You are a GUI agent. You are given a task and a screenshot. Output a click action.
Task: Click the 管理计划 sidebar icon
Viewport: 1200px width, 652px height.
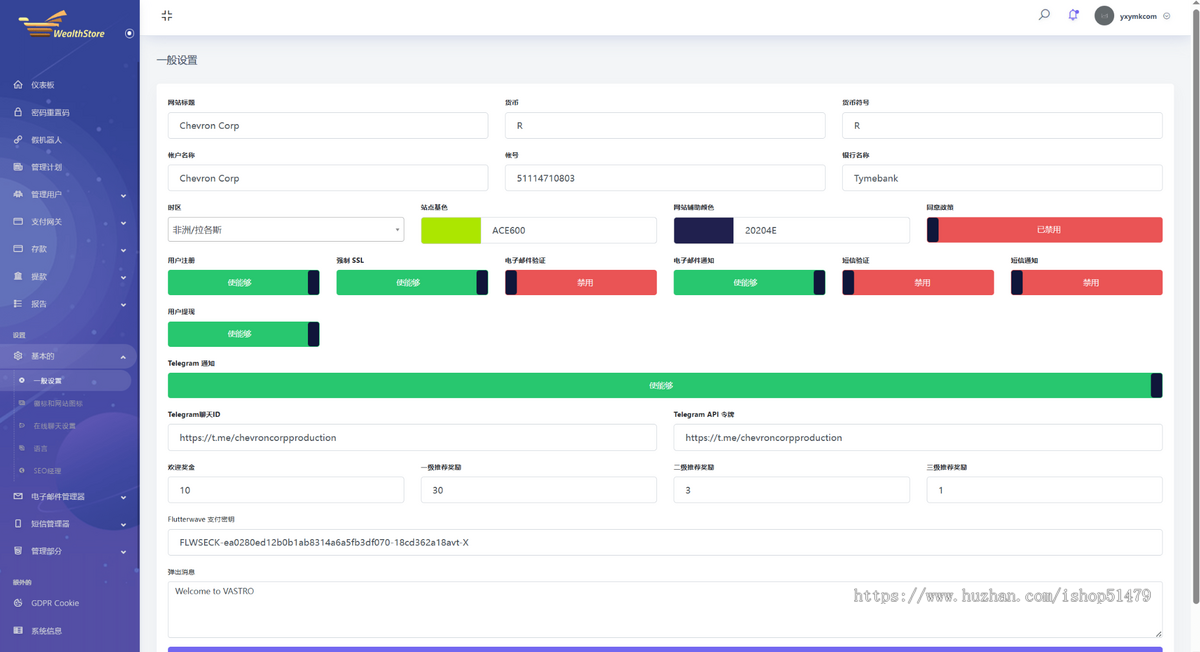pyautogui.click(x=18, y=167)
